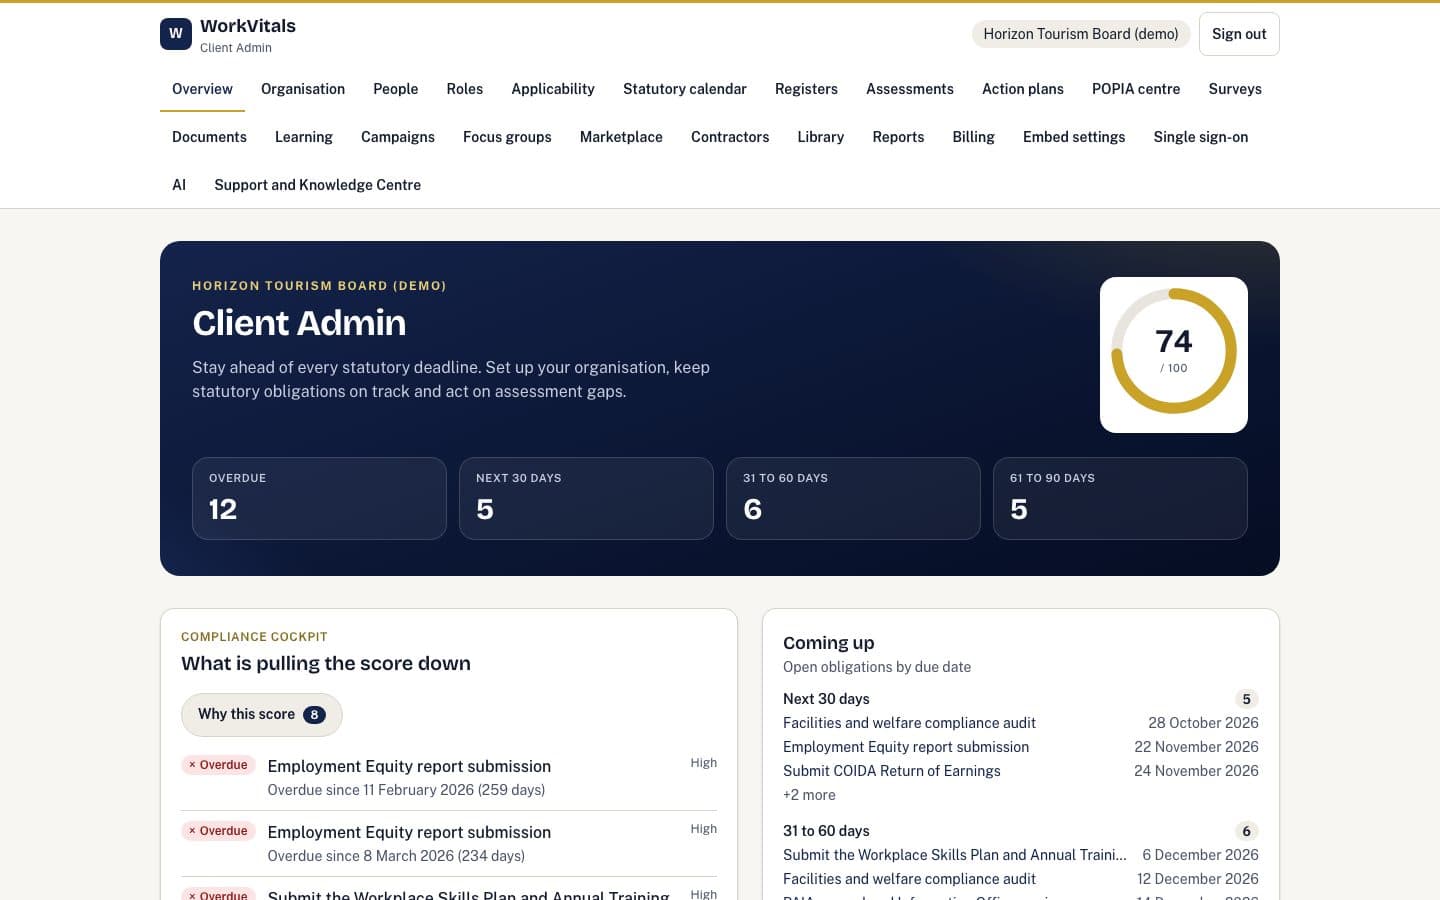This screenshot has width=1440, height=900.
Task: Open the Library tab
Action: [821, 137]
